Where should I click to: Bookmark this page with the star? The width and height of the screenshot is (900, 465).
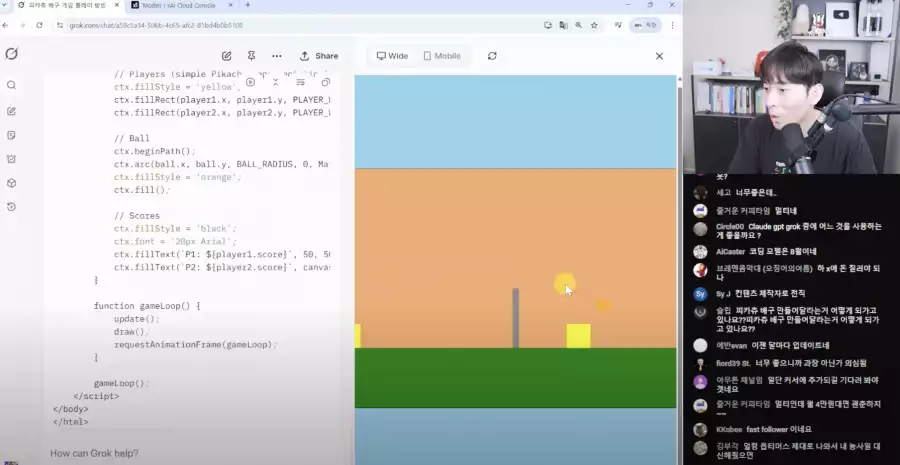(x=594, y=25)
